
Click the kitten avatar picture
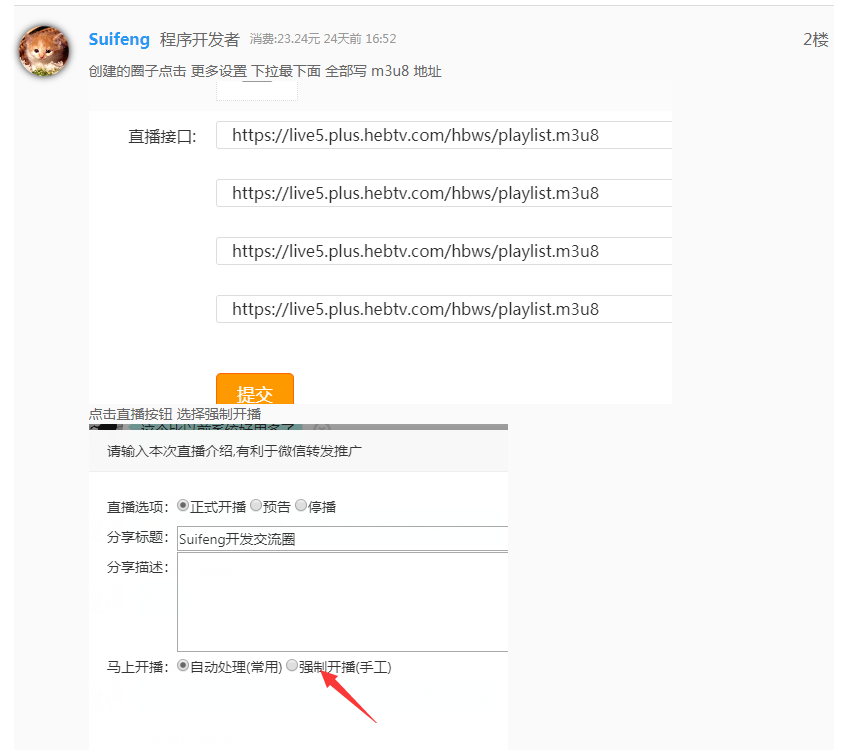pyautogui.click(x=44, y=51)
